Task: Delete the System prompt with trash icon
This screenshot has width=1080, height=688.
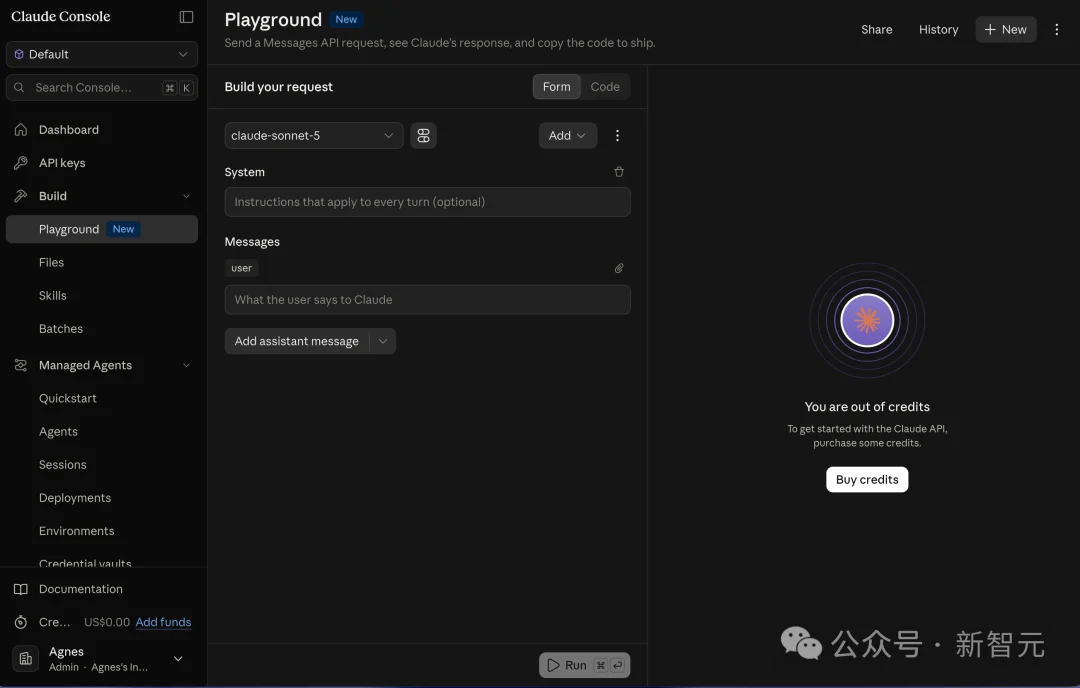Action: tap(619, 171)
